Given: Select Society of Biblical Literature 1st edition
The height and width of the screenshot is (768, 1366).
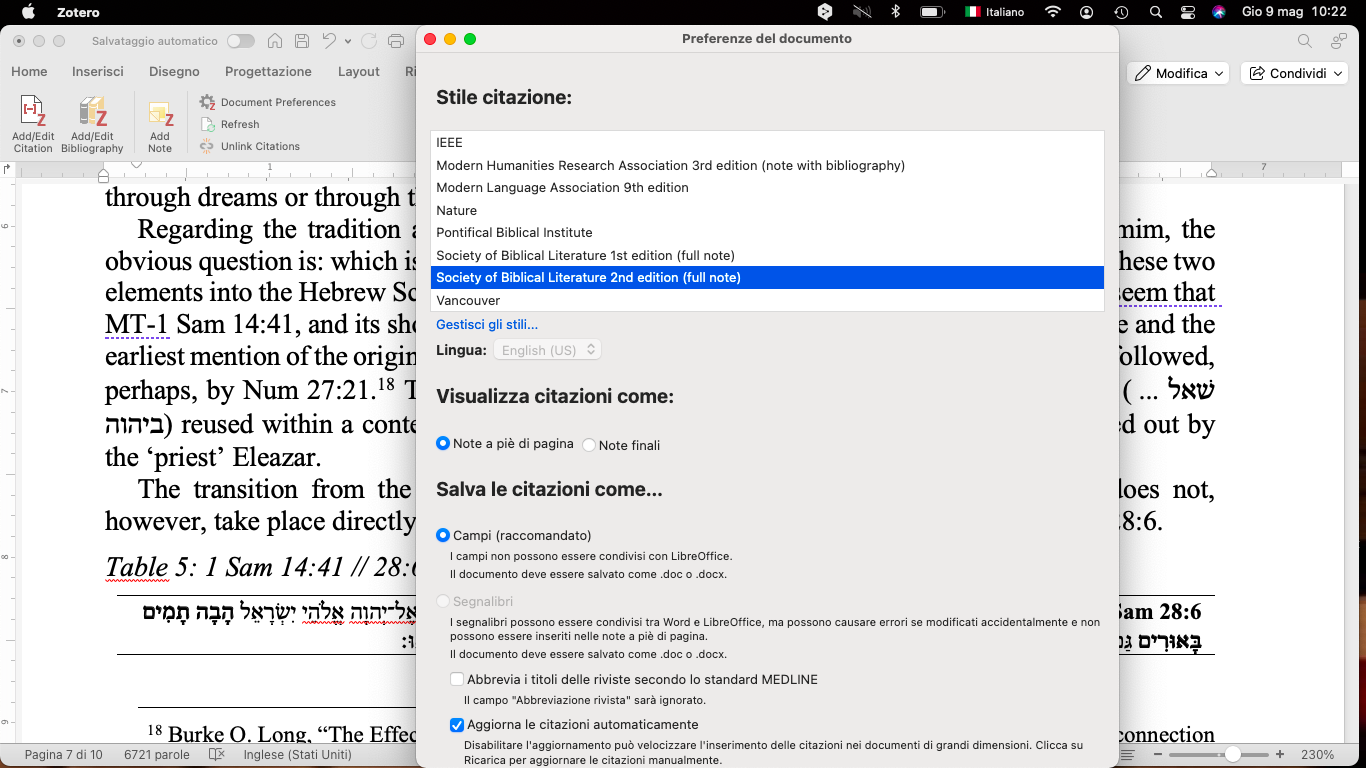Looking at the screenshot, I should [767, 255].
